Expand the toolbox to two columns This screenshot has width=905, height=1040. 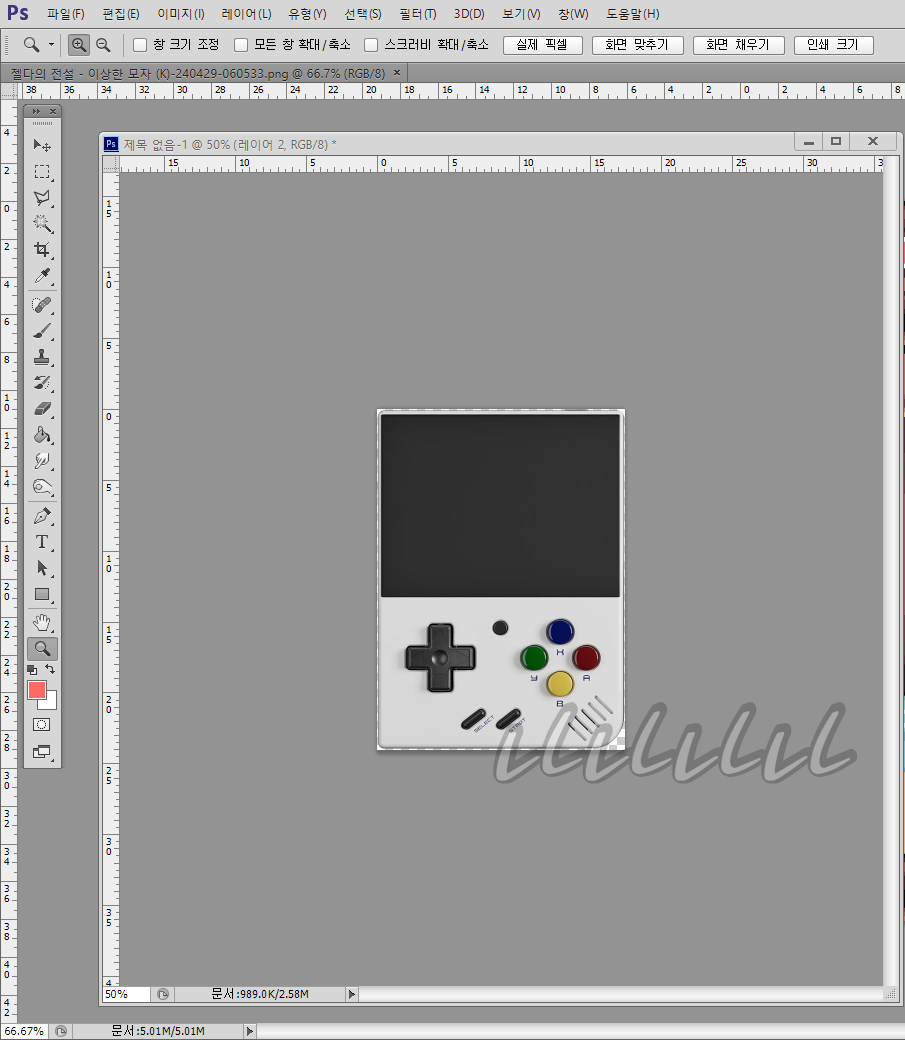tap(36, 111)
